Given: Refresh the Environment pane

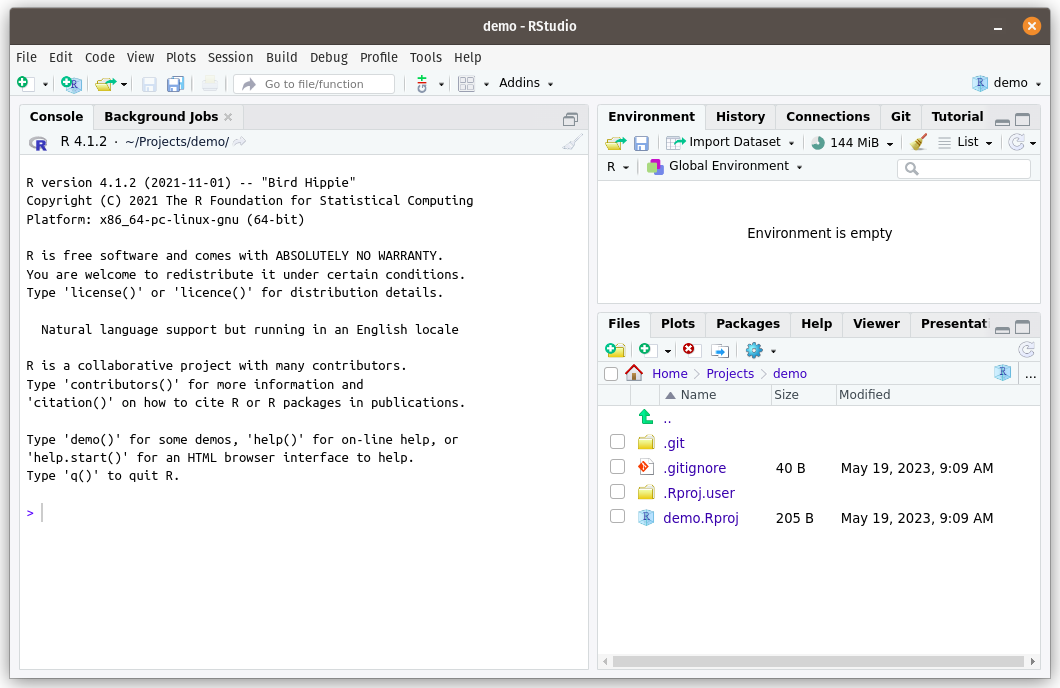Looking at the screenshot, I should 1016,142.
